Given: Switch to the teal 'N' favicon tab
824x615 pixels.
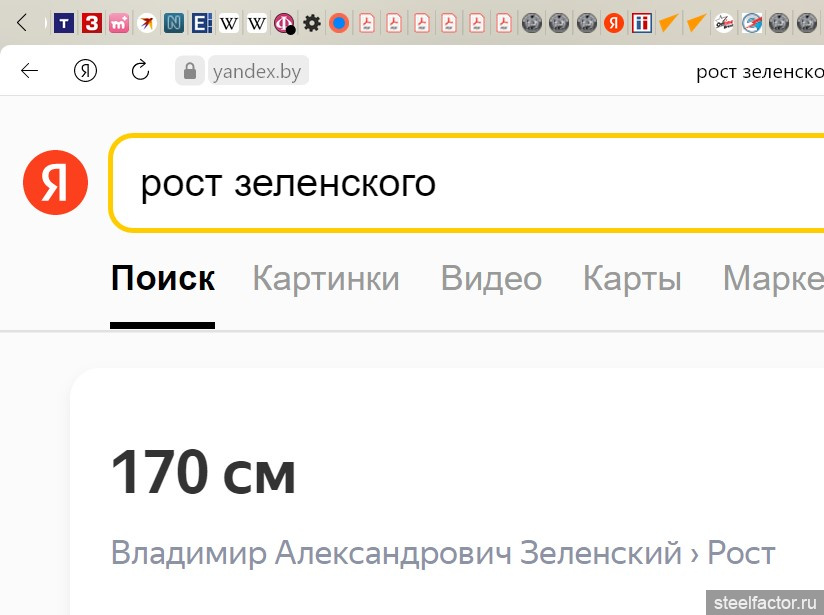Looking at the screenshot, I should 174,23.
